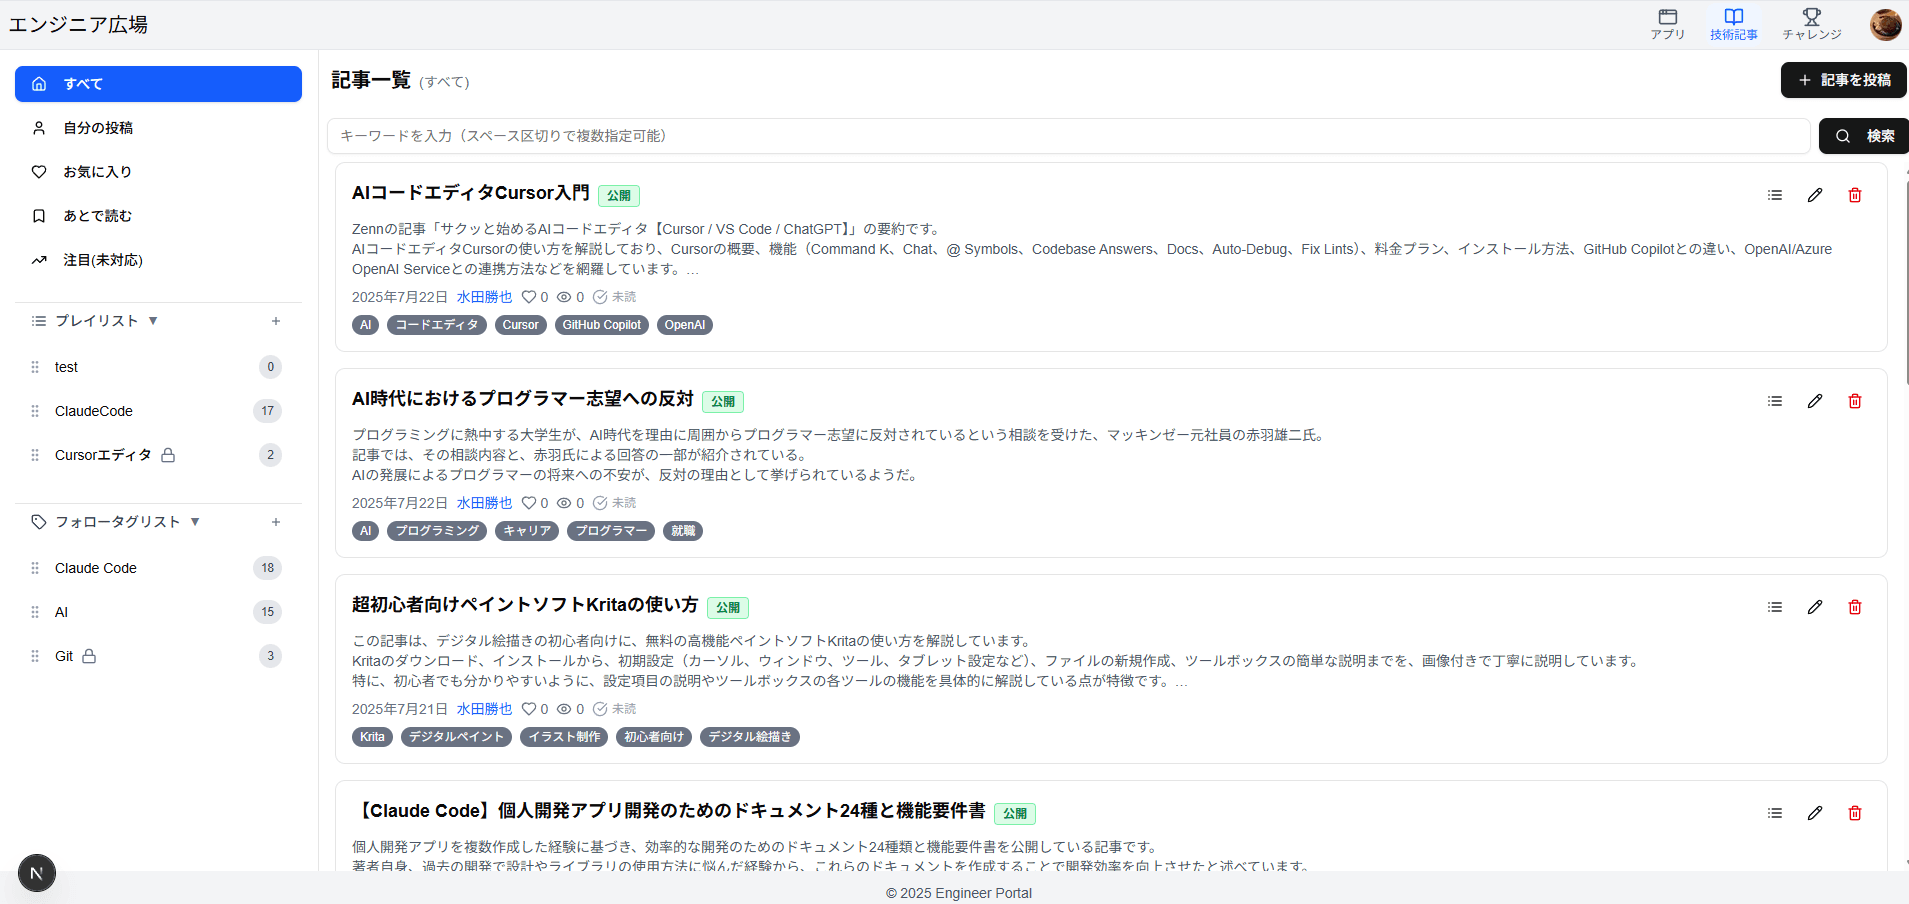Screen dimensions: 1909x904
Task: Open the AI時代におけるプログラマー志望への反対 article
Action: point(523,399)
